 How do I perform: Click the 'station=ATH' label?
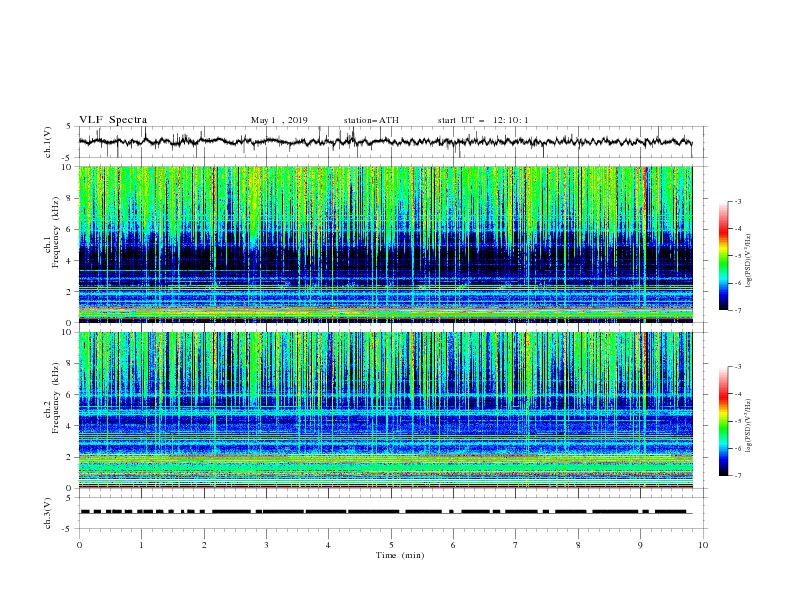(x=371, y=120)
